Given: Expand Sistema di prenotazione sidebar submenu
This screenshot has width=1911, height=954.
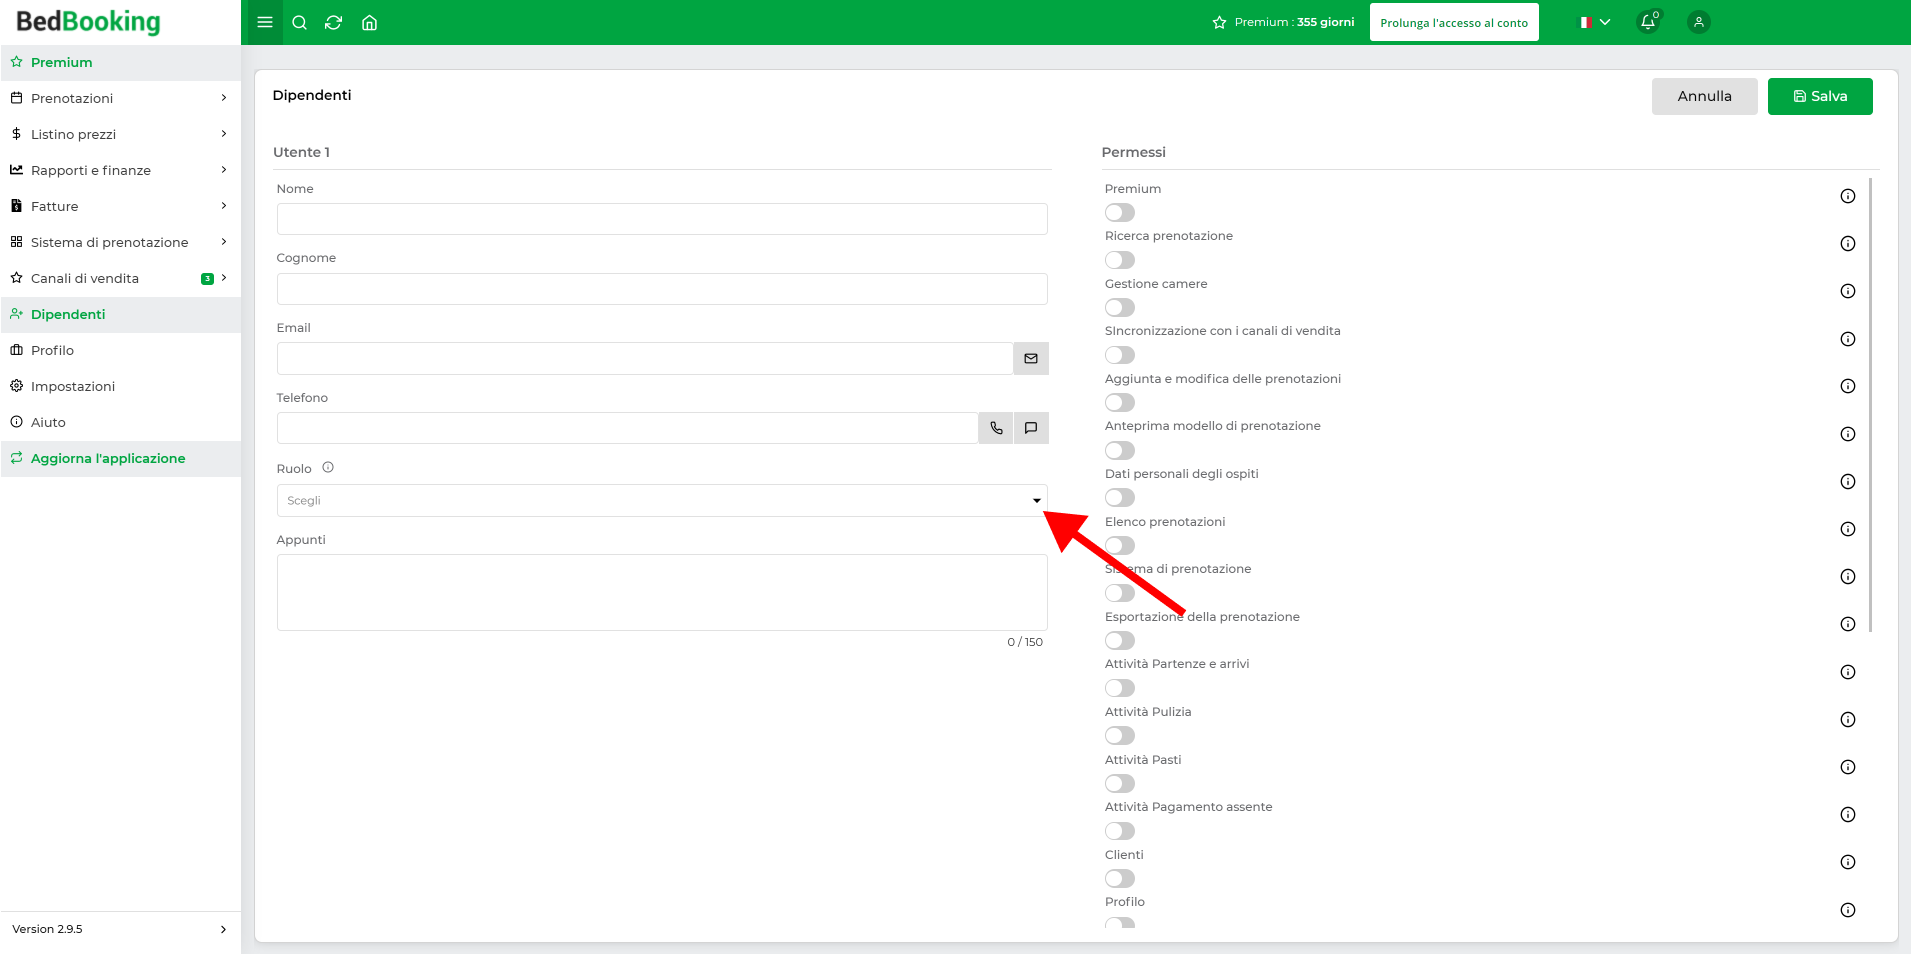Looking at the screenshot, I should click(x=224, y=242).
